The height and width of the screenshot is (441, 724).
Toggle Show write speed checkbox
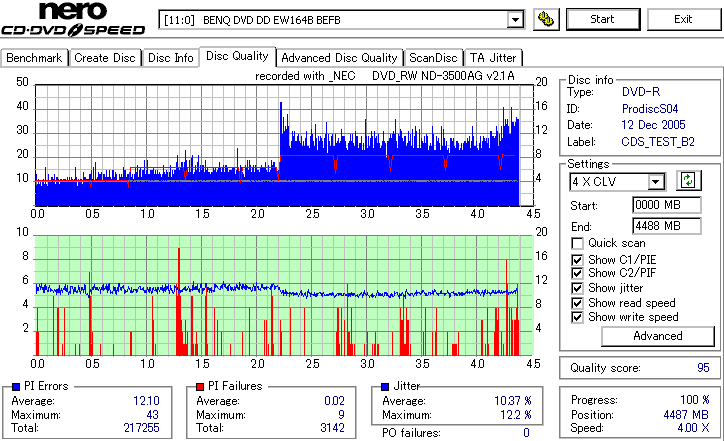(x=577, y=317)
